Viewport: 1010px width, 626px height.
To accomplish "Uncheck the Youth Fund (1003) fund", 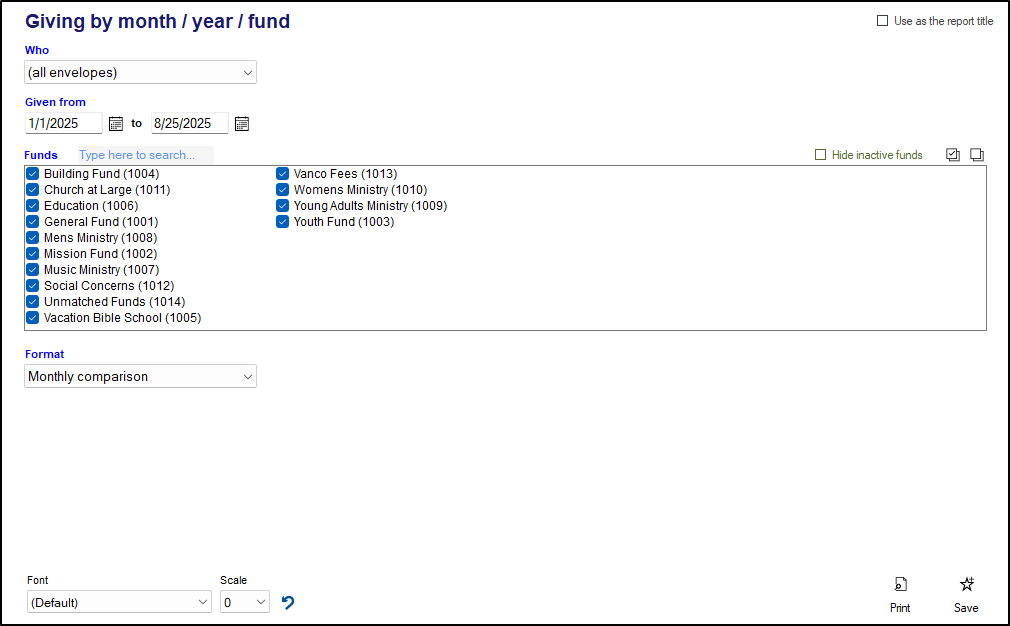I will 282,221.
